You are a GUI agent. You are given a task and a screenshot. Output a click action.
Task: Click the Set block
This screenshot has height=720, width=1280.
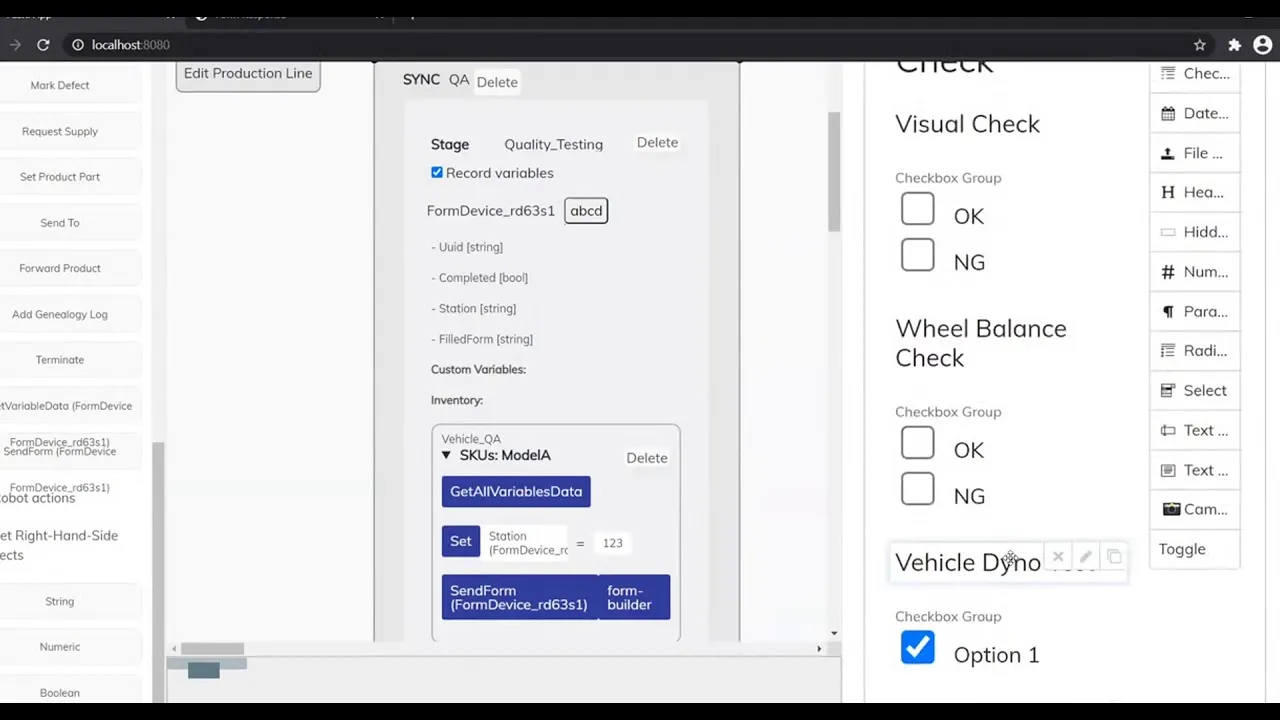point(460,542)
